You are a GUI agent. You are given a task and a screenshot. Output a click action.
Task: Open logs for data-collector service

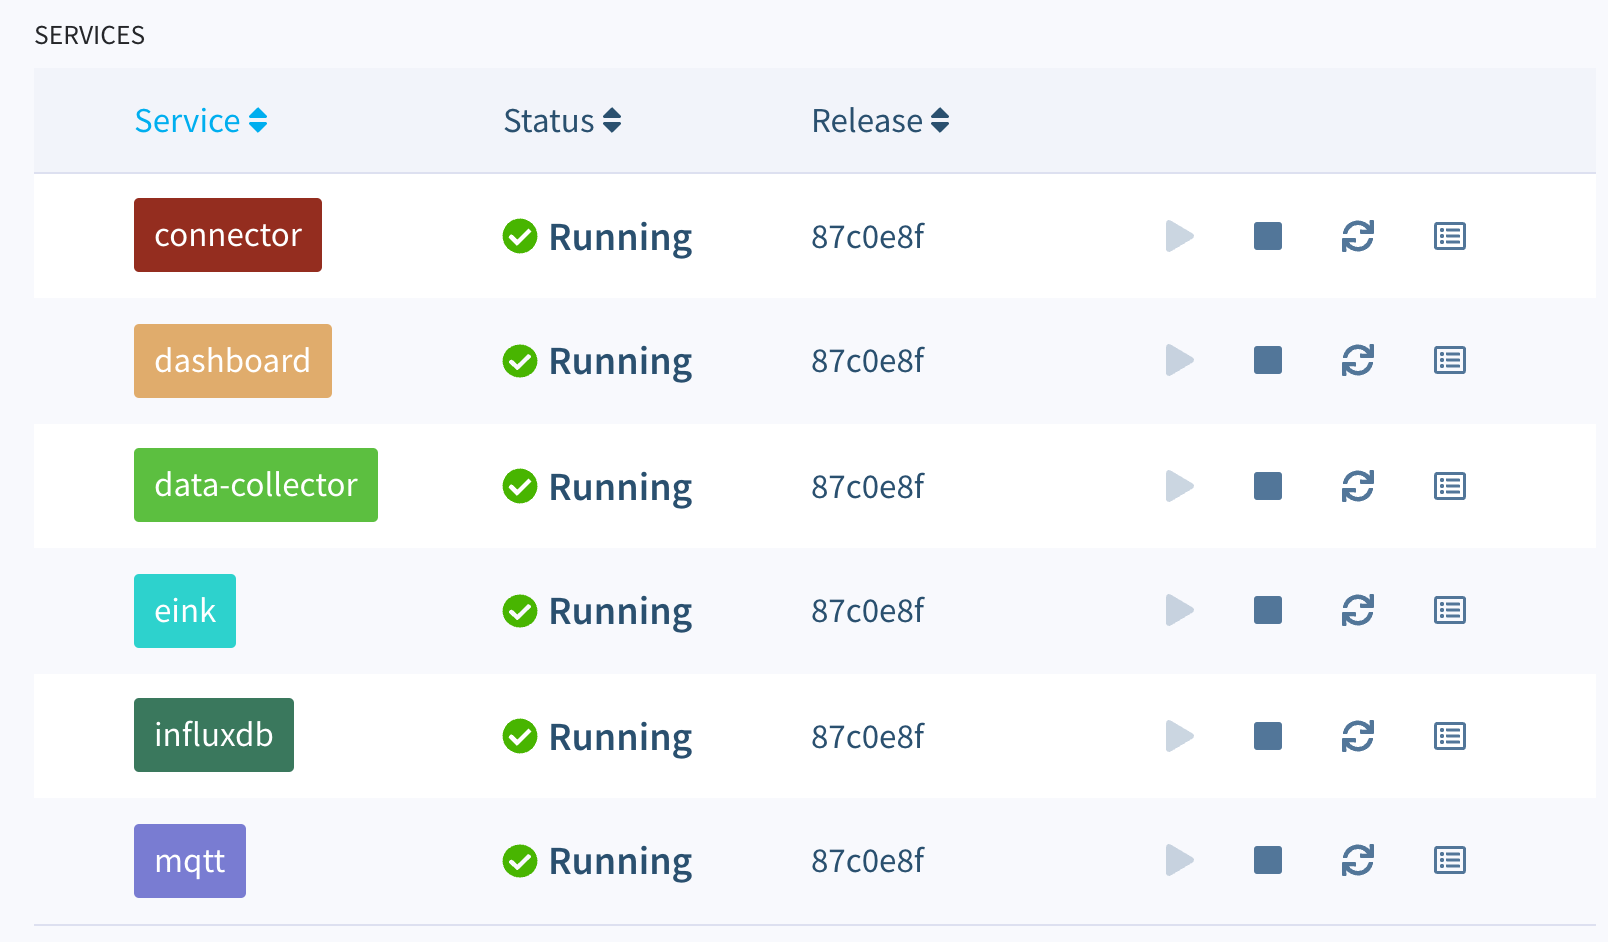[1449, 486]
